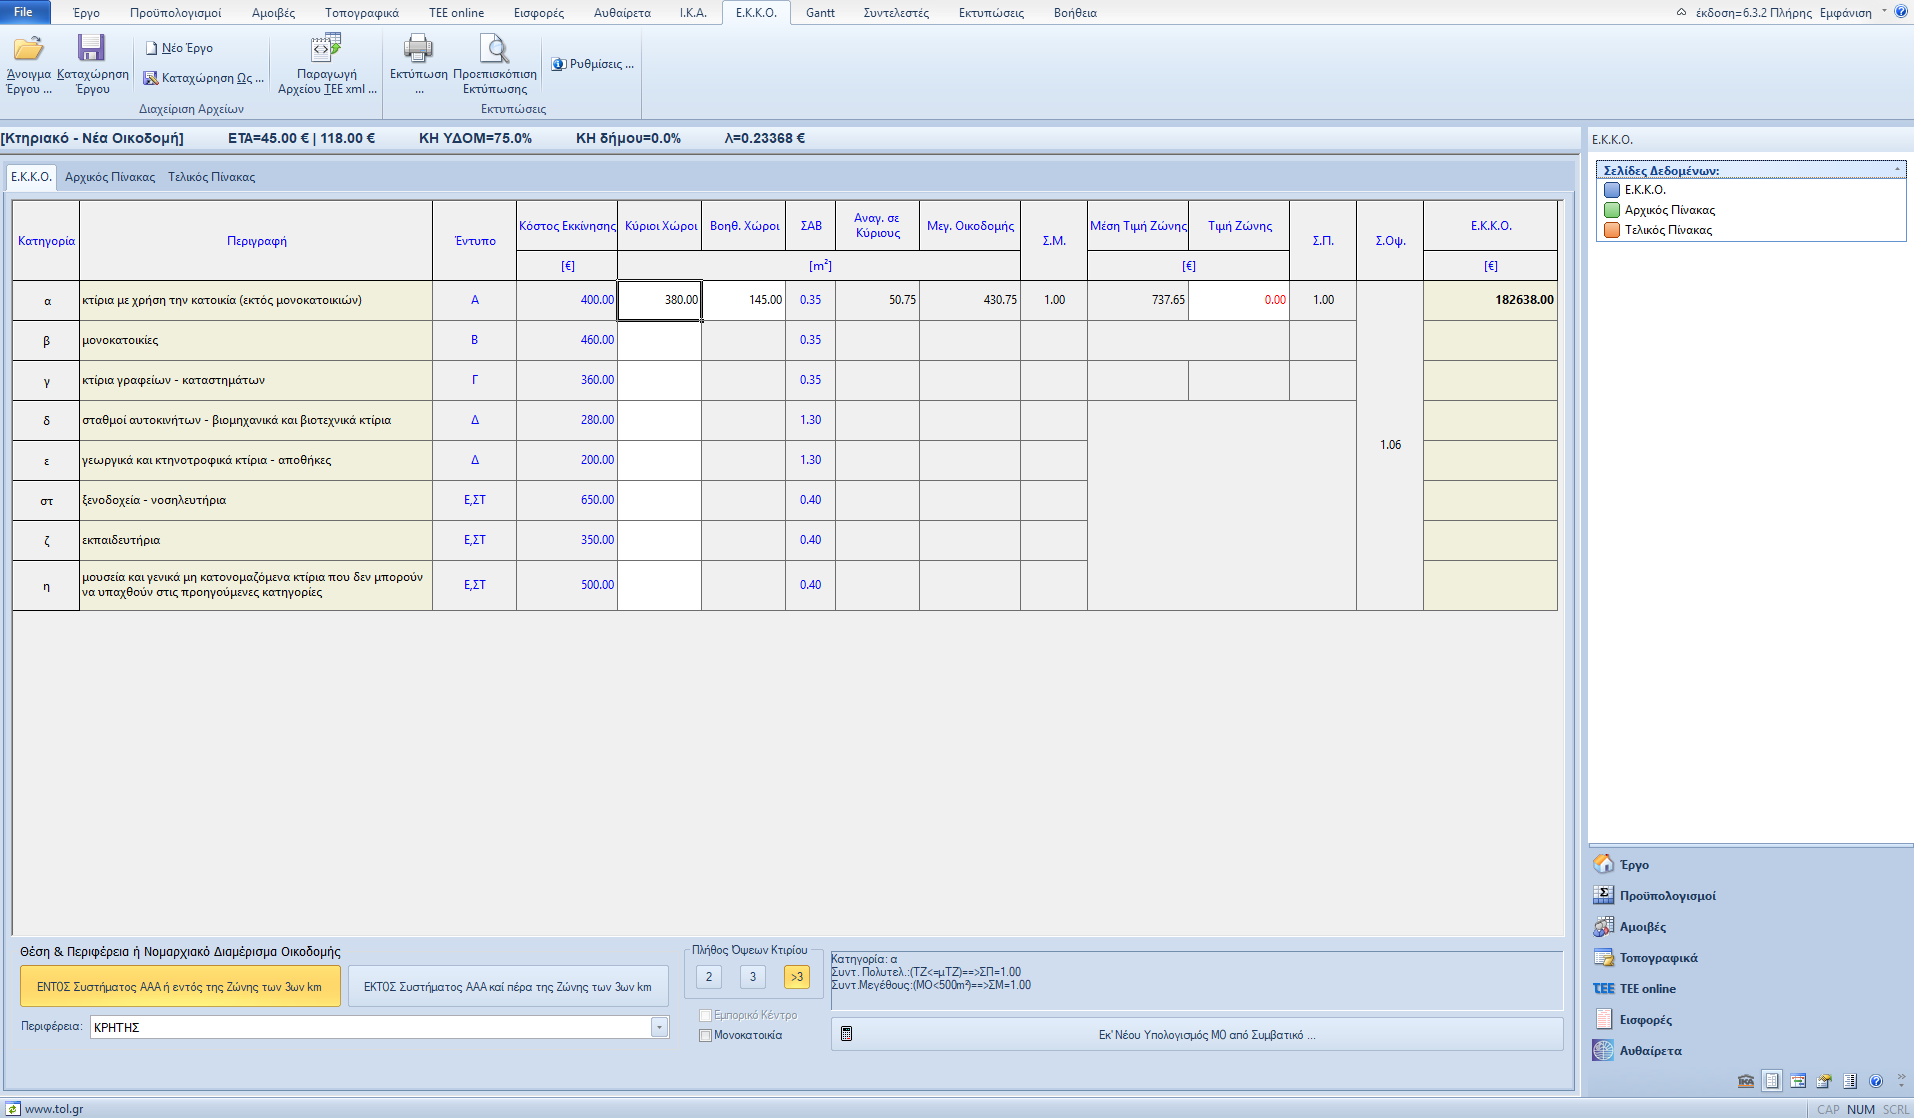Generate TEE xml file via Παραγωγή Αρχείου

tap(326, 48)
